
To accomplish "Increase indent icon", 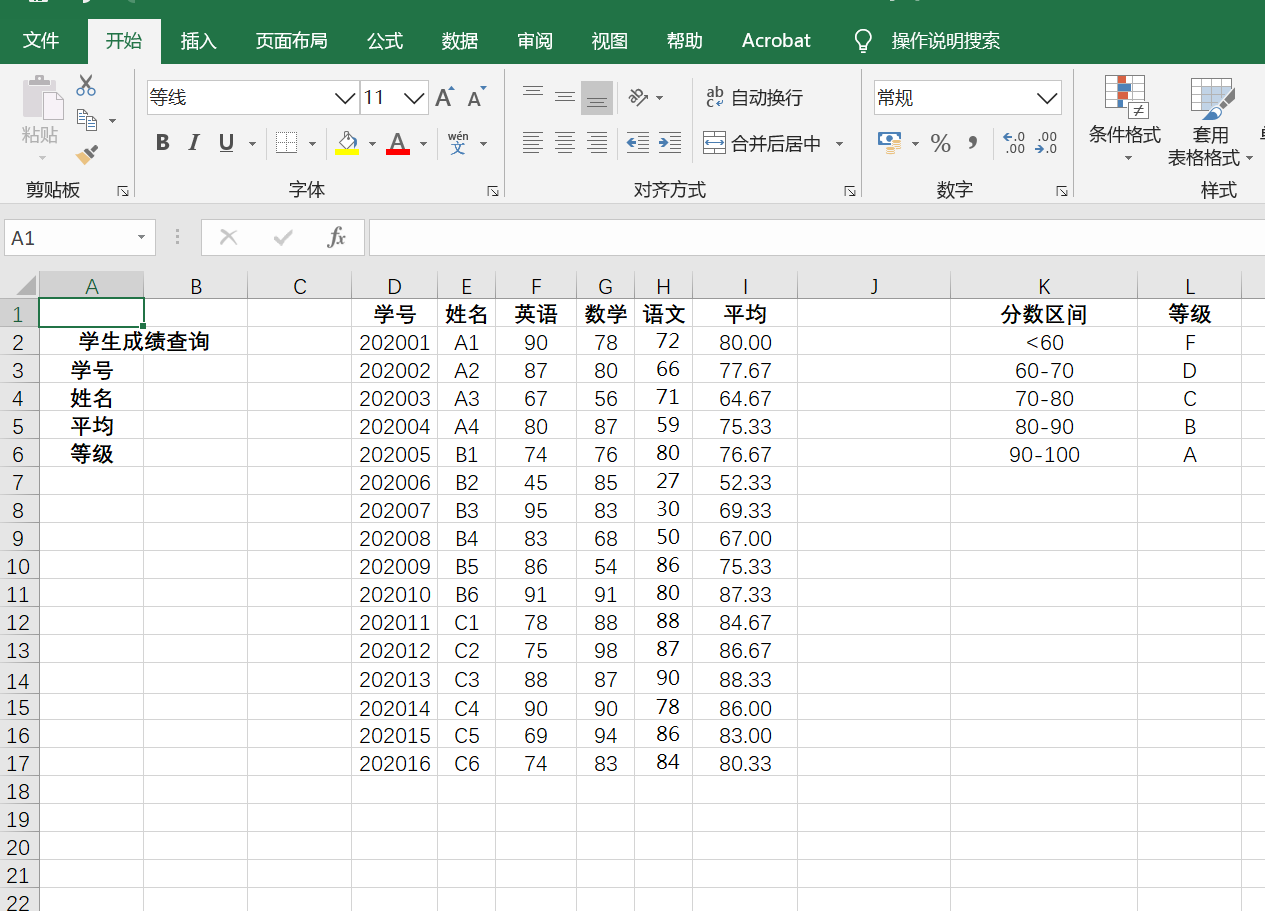I will (x=670, y=143).
